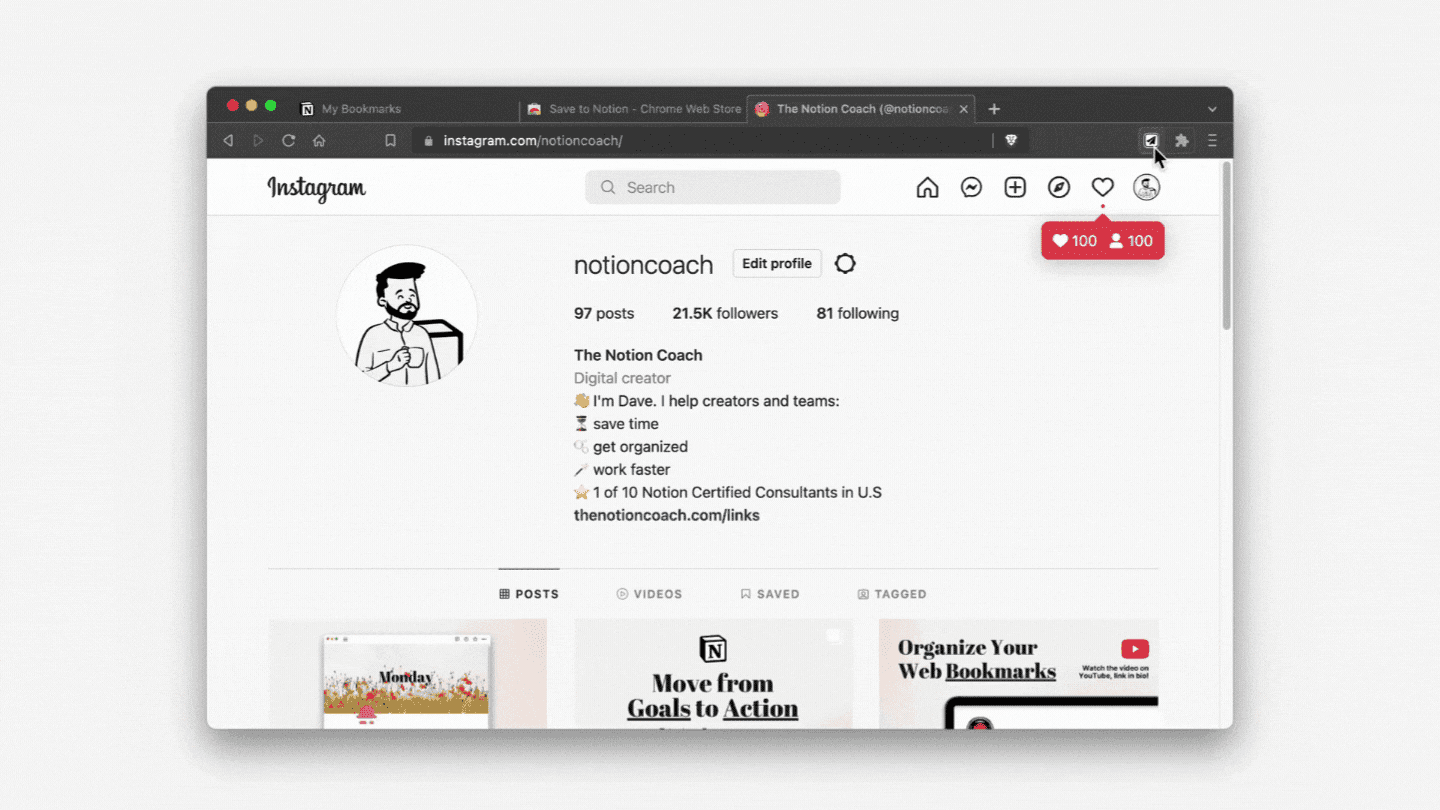Click the Brave shields icon in address bar
Viewport: 1440px width, 810px height.
click(x=1011, y=141)
